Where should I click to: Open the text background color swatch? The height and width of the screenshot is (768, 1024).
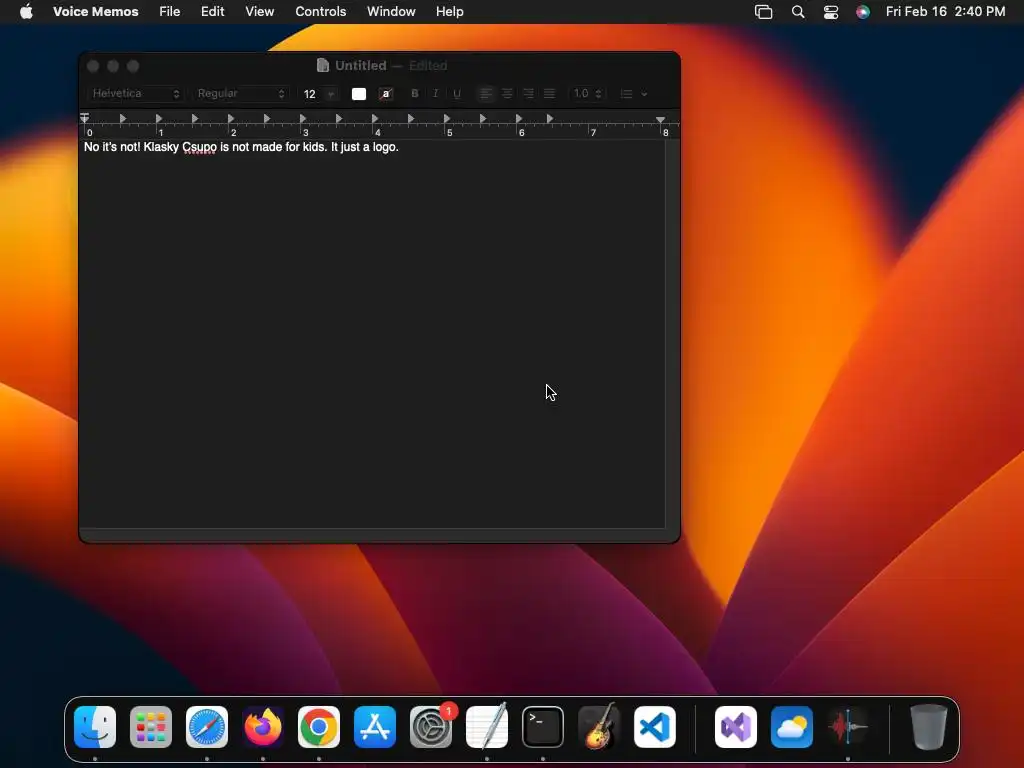coord(386,94)
